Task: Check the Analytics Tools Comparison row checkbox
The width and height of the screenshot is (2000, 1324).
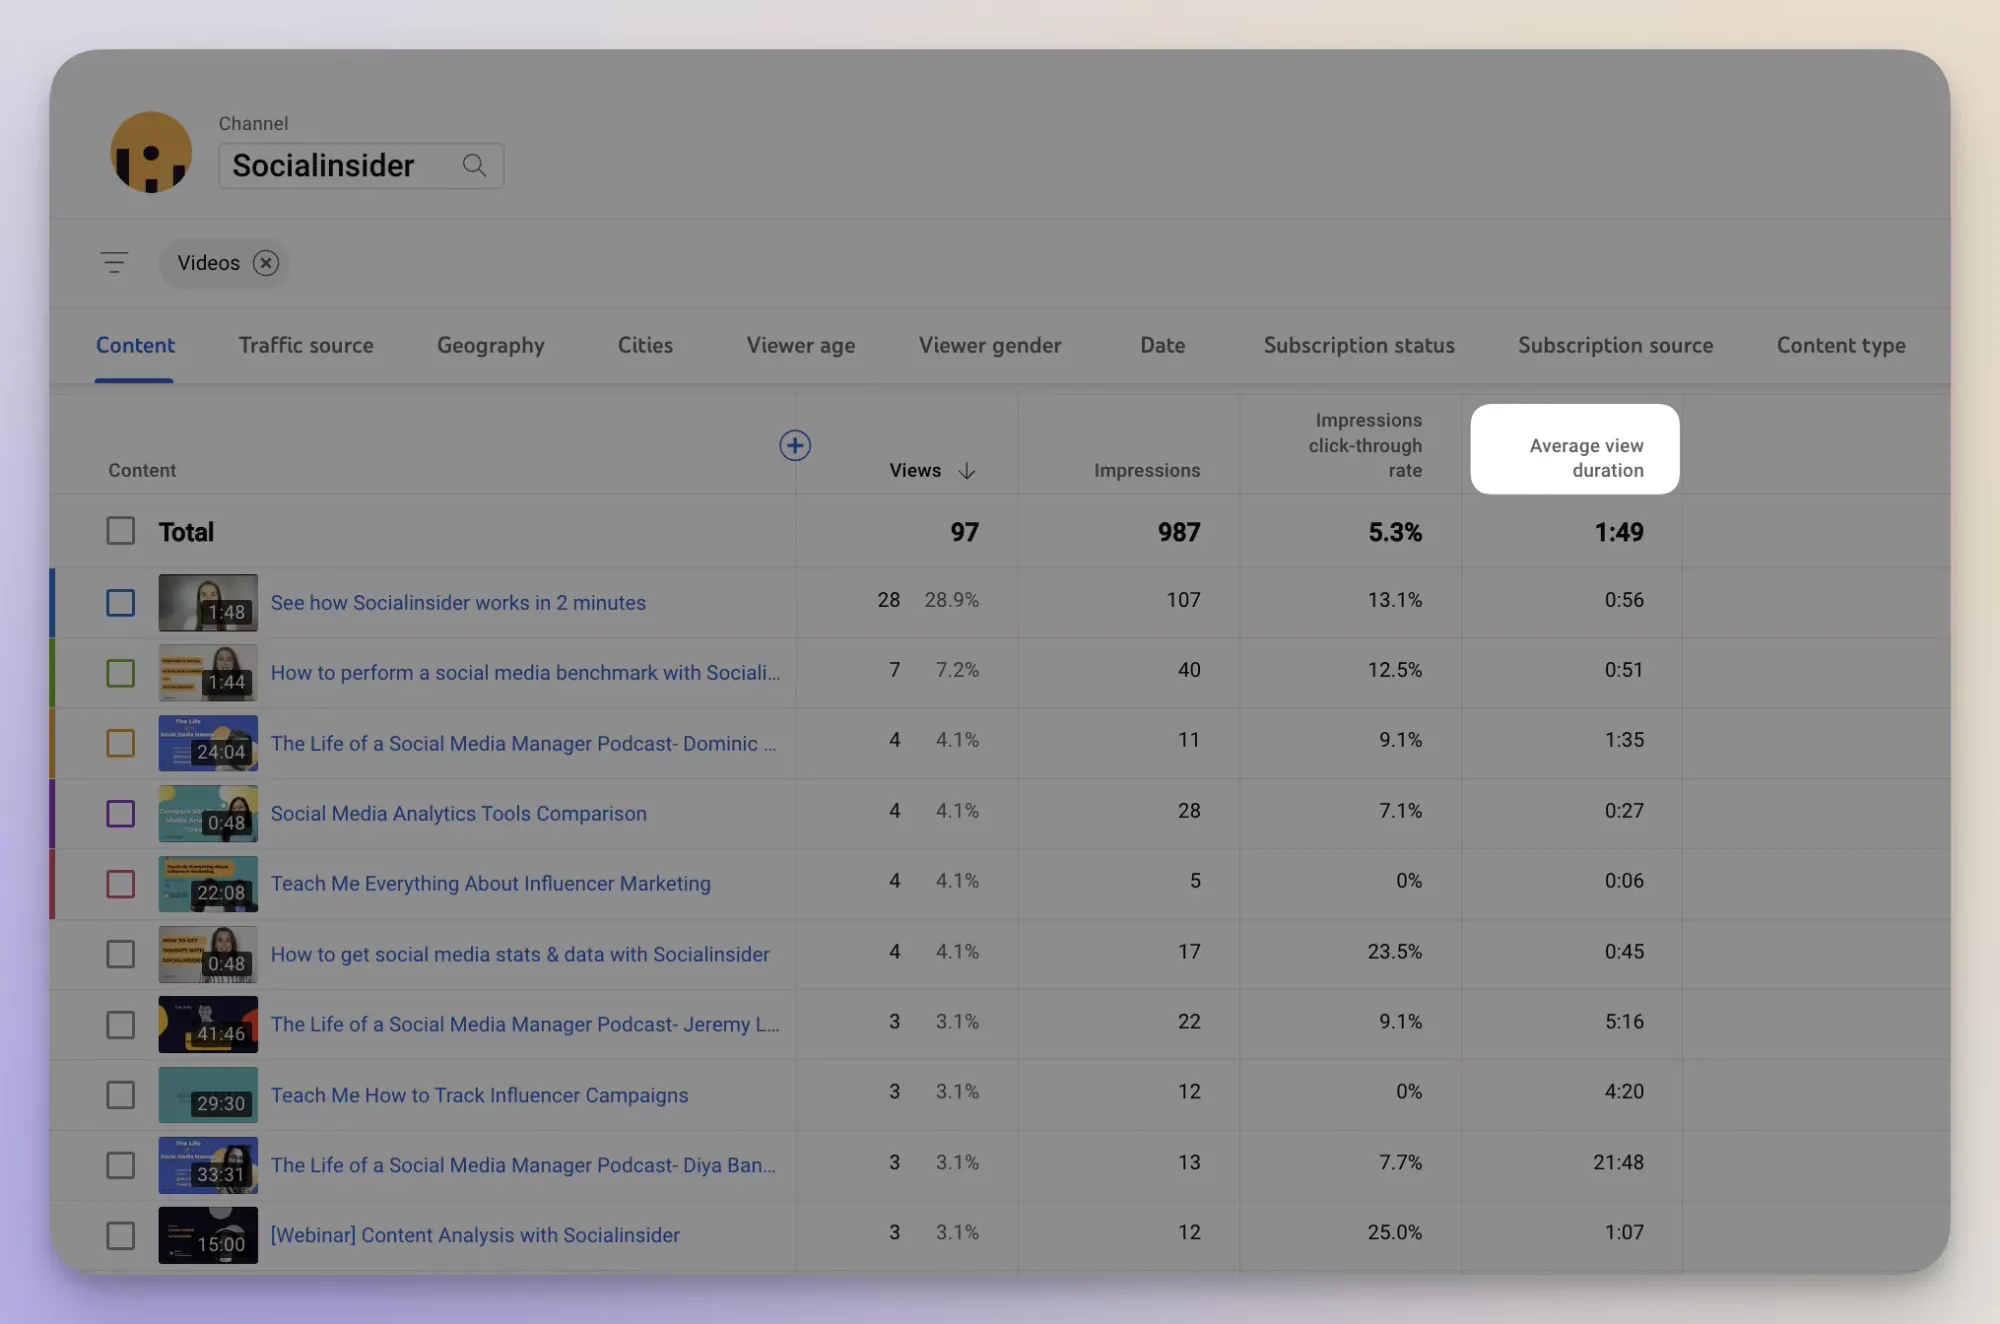Action: [x=121, y=814]
